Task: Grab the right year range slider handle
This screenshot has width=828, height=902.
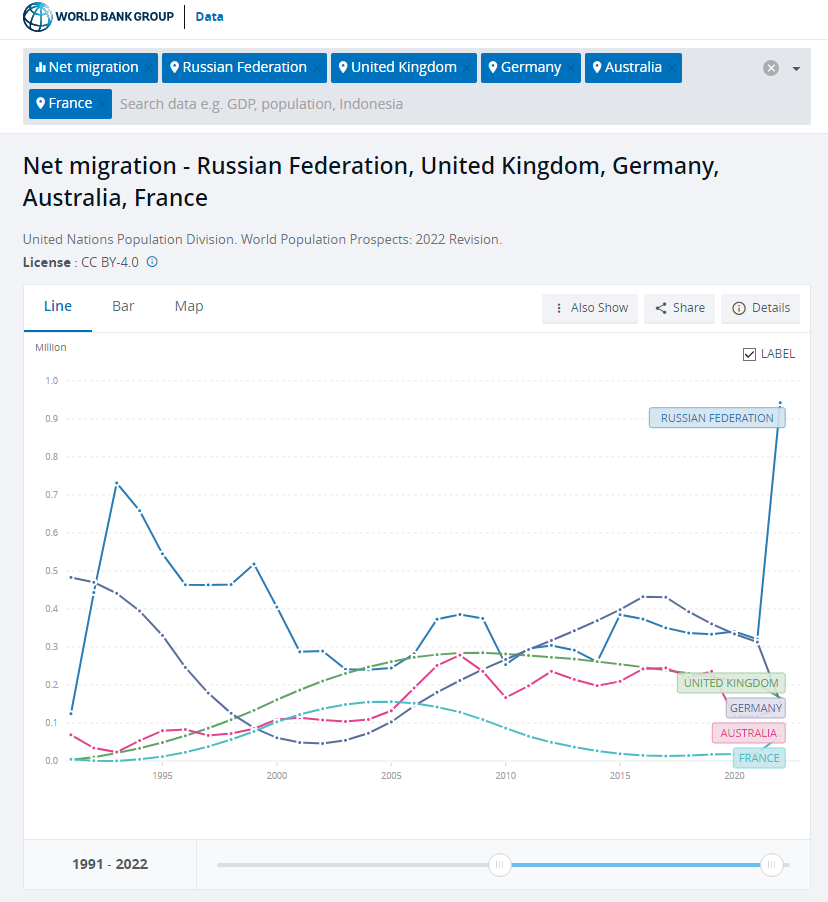Action: (772, 865)
